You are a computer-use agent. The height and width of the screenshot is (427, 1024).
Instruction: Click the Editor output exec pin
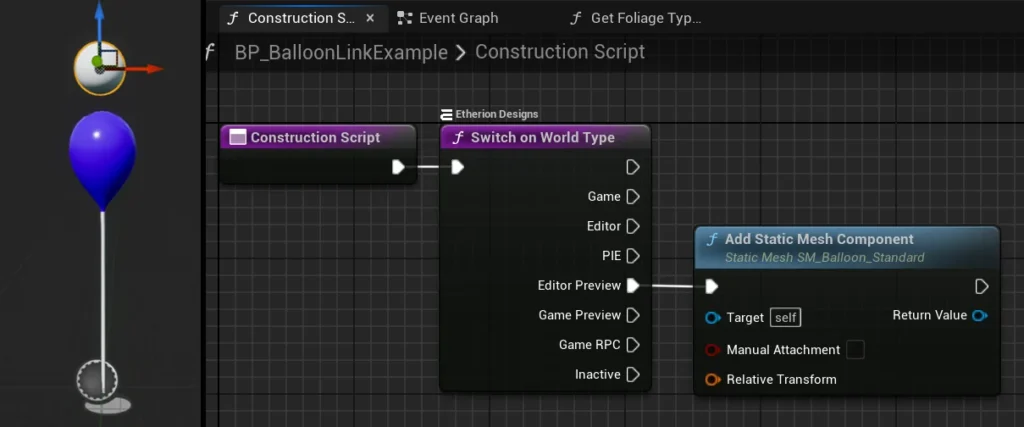(632, 227)
